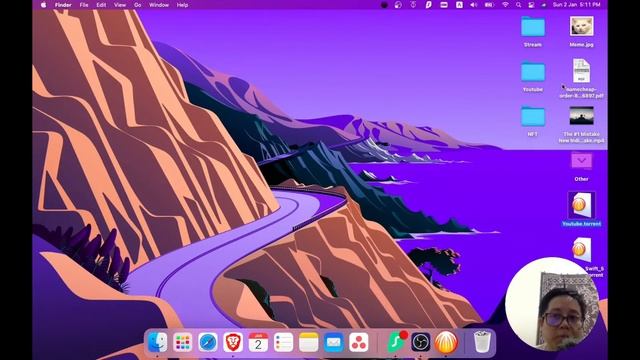The height and width of the screenshot is (360, 640).
Task: Launch Safari from the Dock
Action: tap(208, 342)
